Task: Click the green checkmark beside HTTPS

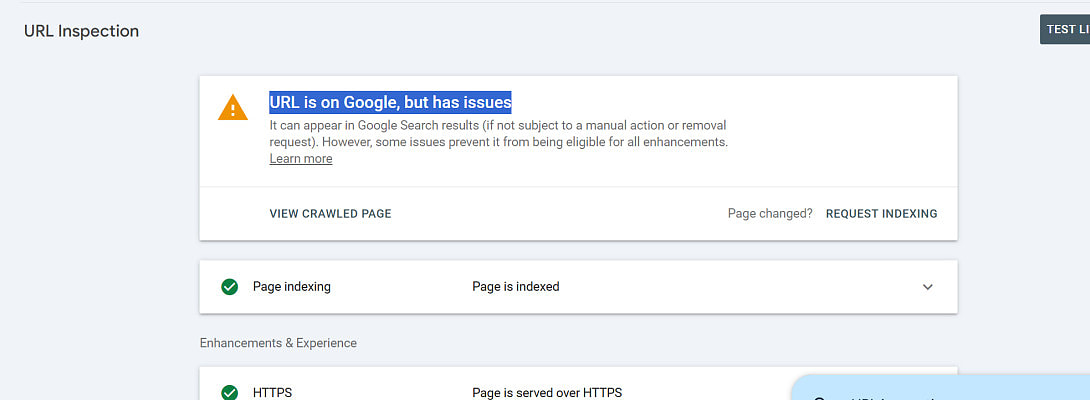Action: tap(229, 392)
